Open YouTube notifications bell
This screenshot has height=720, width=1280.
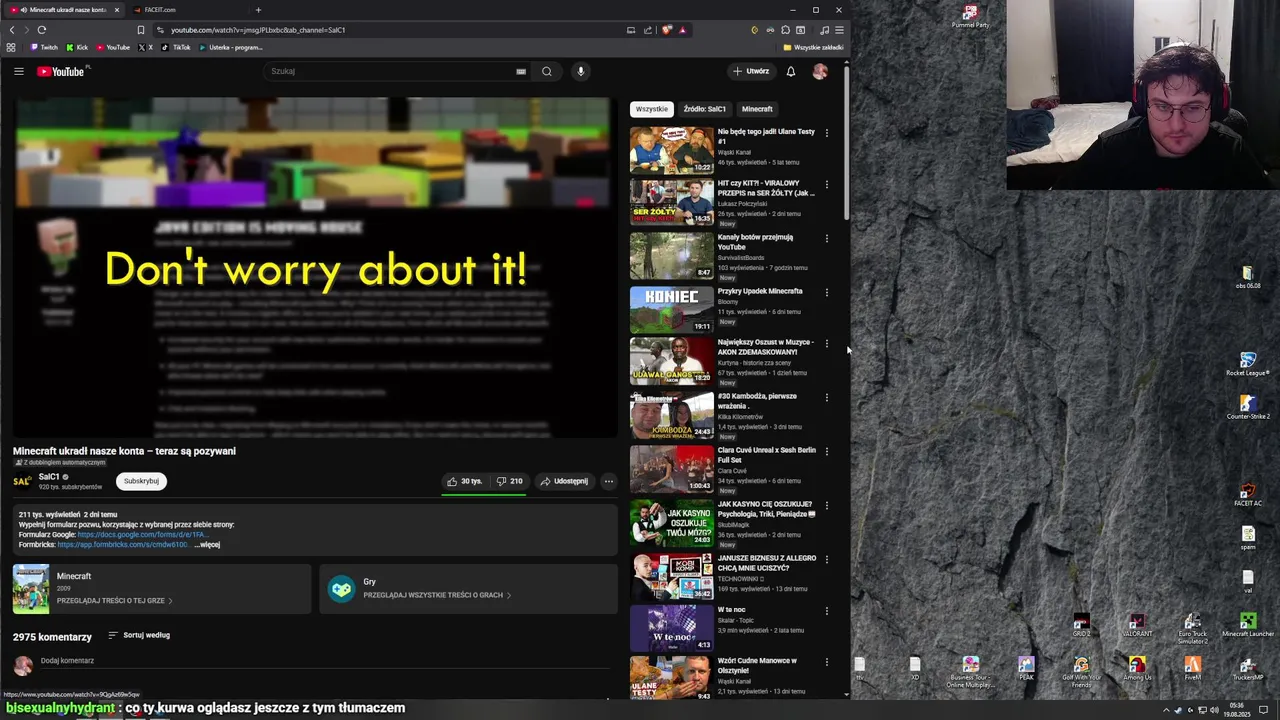click(x=790, y=71)
